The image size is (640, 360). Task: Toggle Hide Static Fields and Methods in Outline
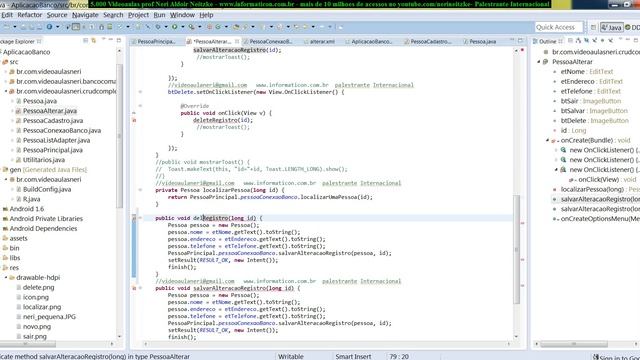594,41
